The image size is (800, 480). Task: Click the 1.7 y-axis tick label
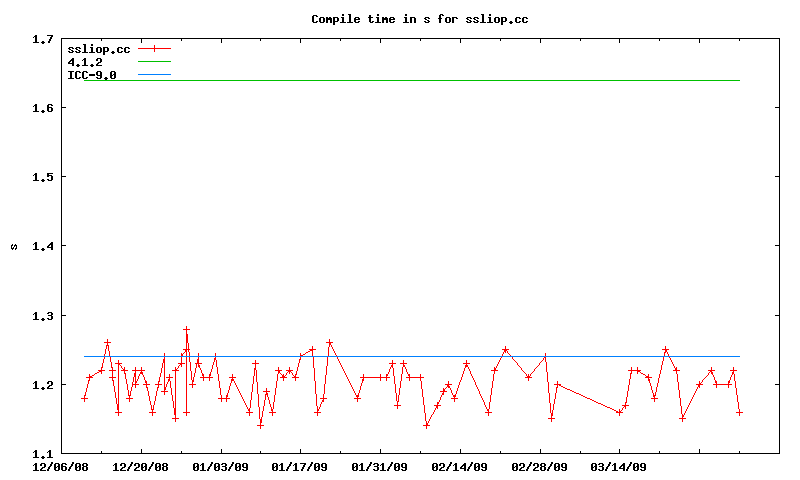(43, 39)
